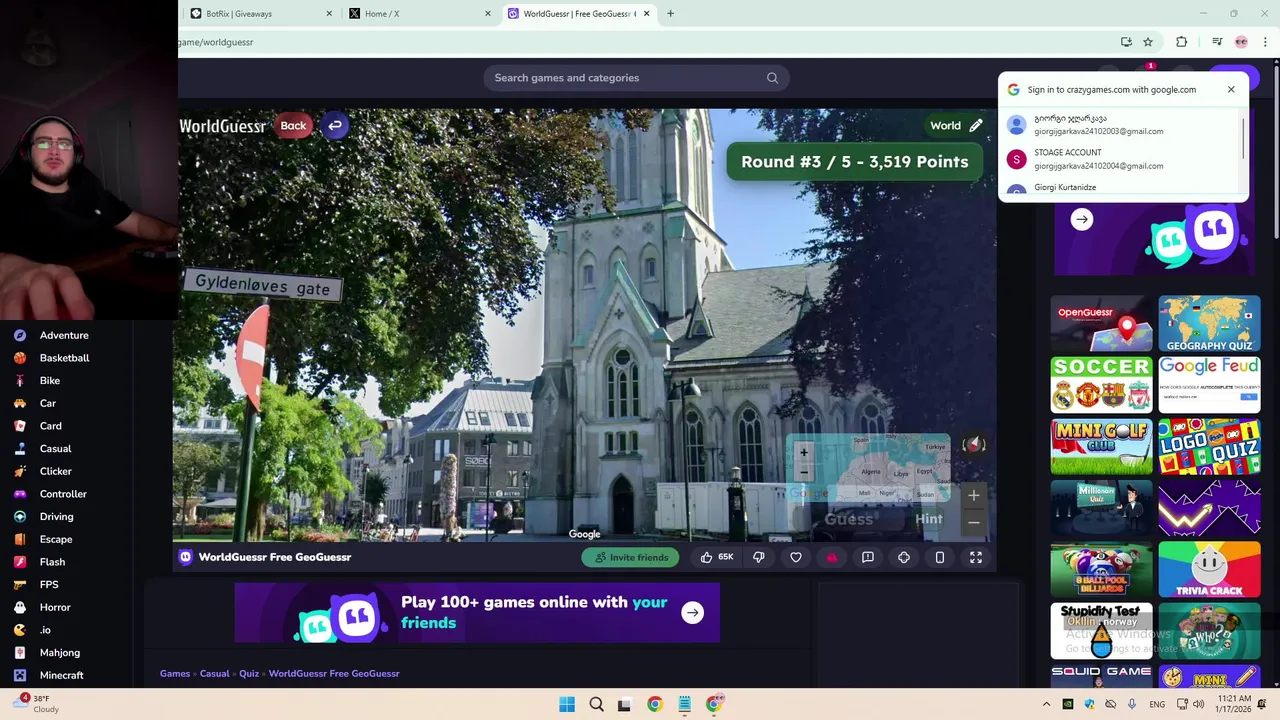Click the purple return arrow icon

click(x=335, y=126)
